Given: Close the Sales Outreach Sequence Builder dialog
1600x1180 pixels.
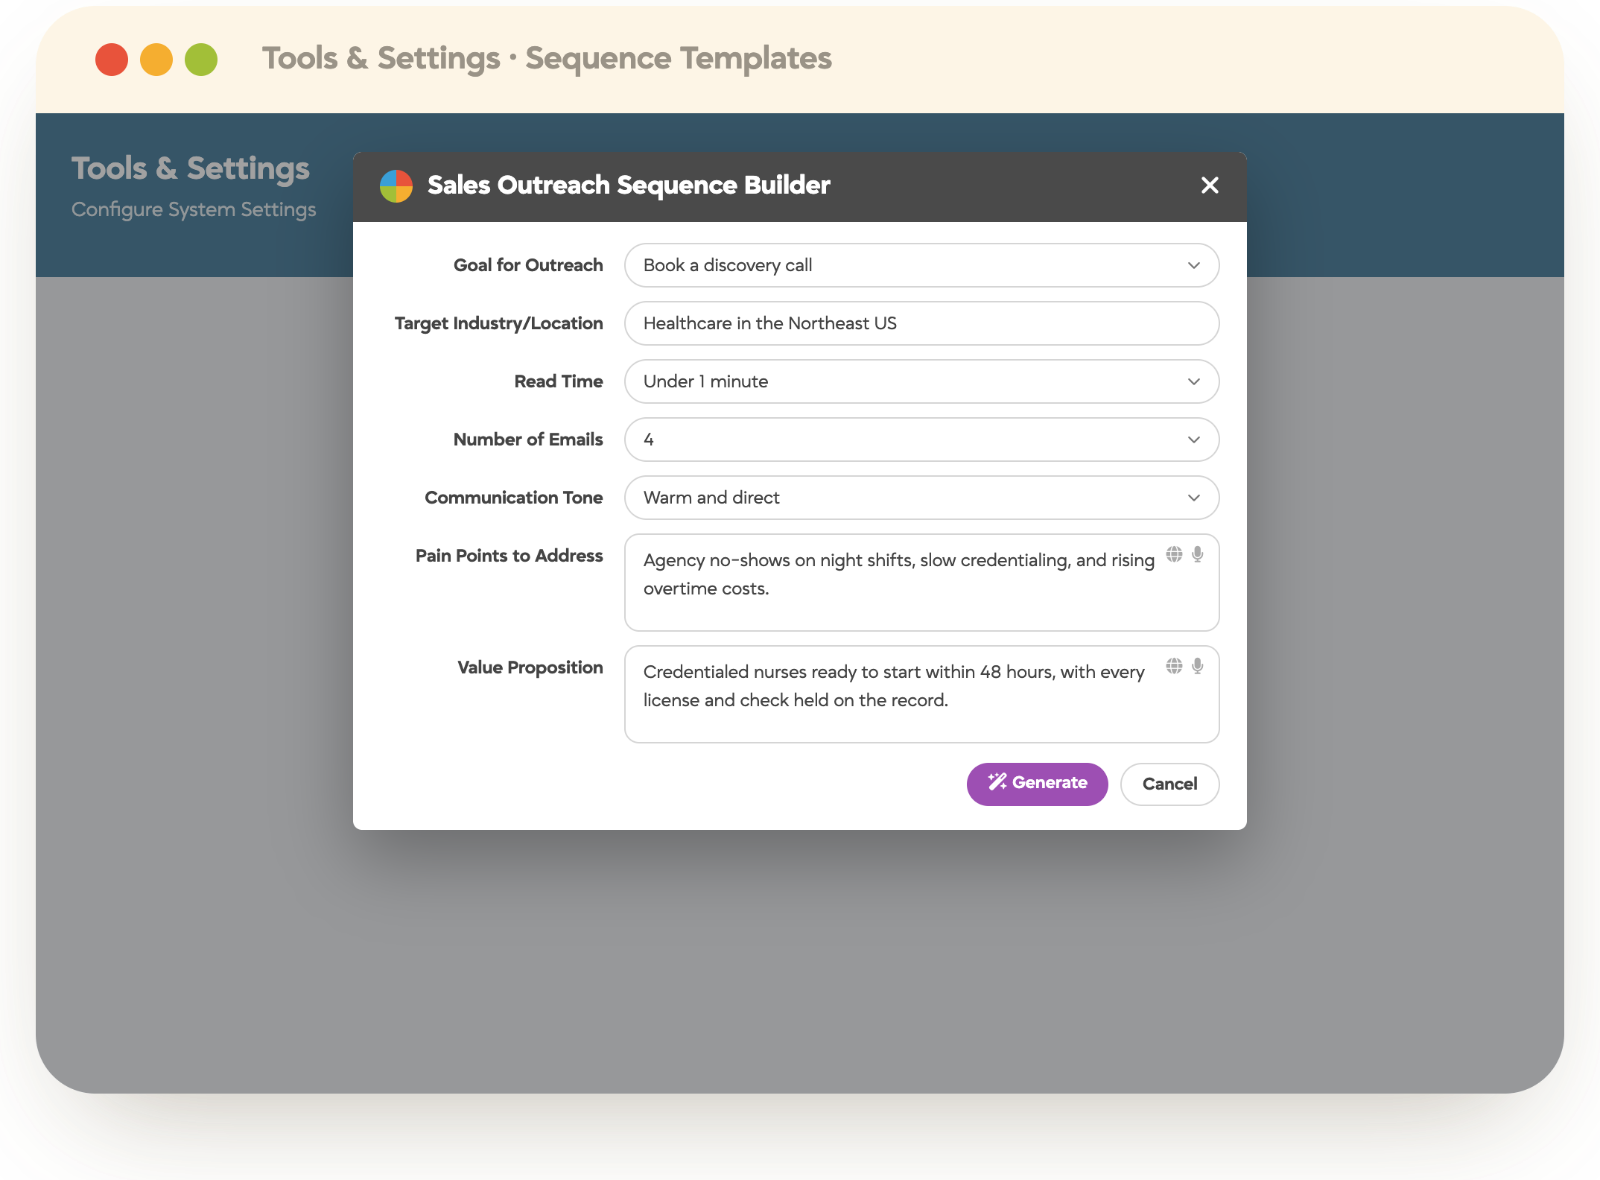Looking at the screenshot, I should coord(1209,185).
